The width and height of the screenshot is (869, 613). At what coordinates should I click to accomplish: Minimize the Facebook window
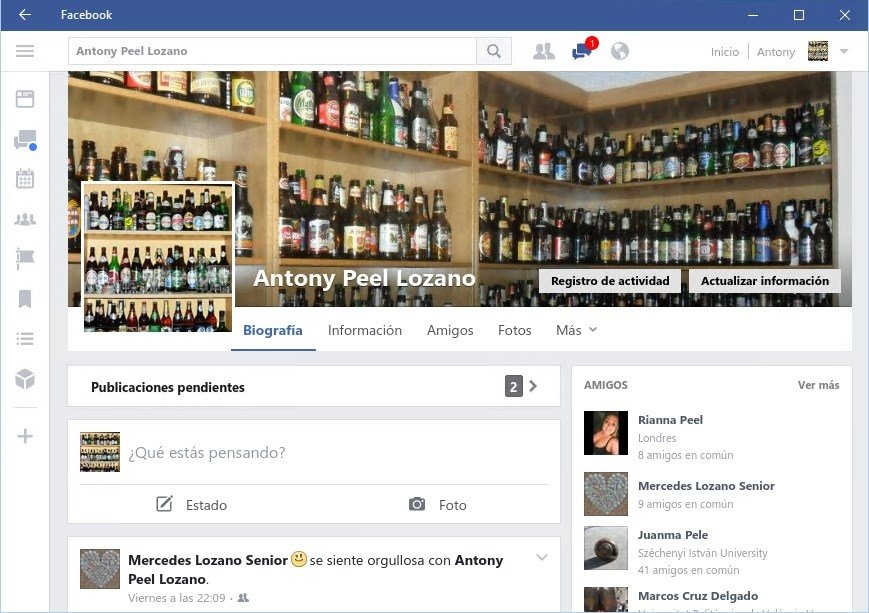click(x=753, y=15)
